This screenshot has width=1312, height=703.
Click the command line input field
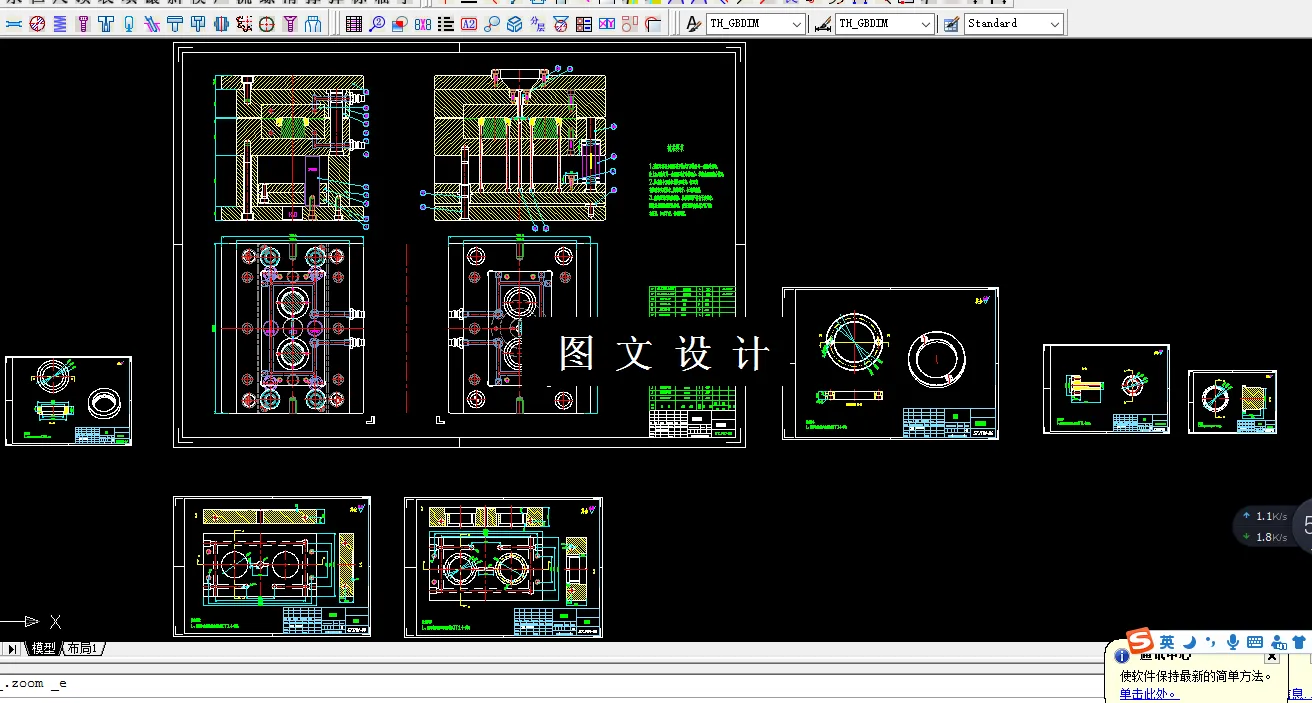(550, 684)
